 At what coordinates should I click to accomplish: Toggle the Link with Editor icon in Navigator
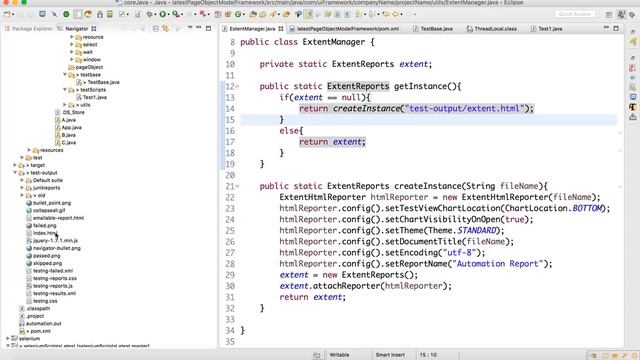pos(165,29)
